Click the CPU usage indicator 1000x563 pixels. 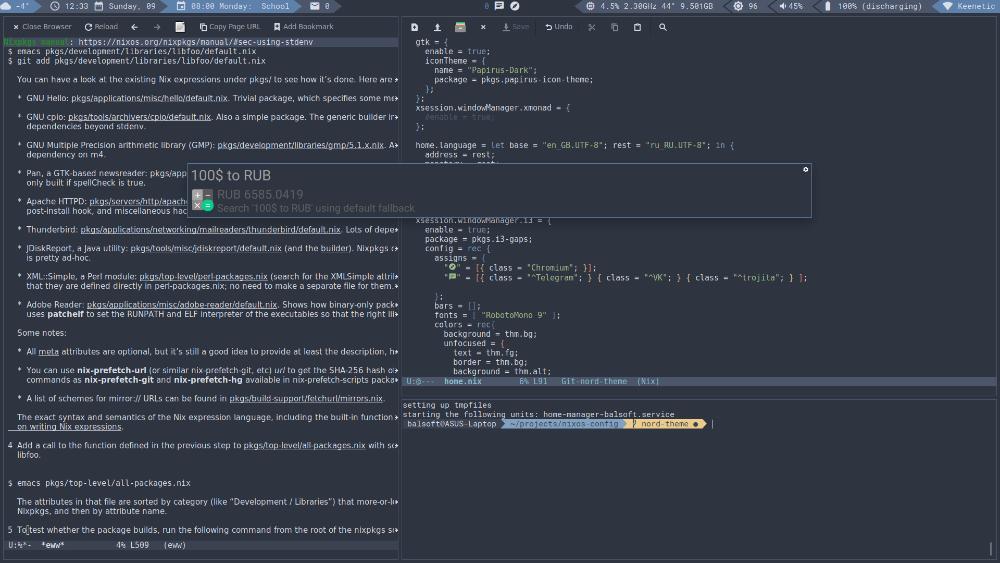(649, 6)
